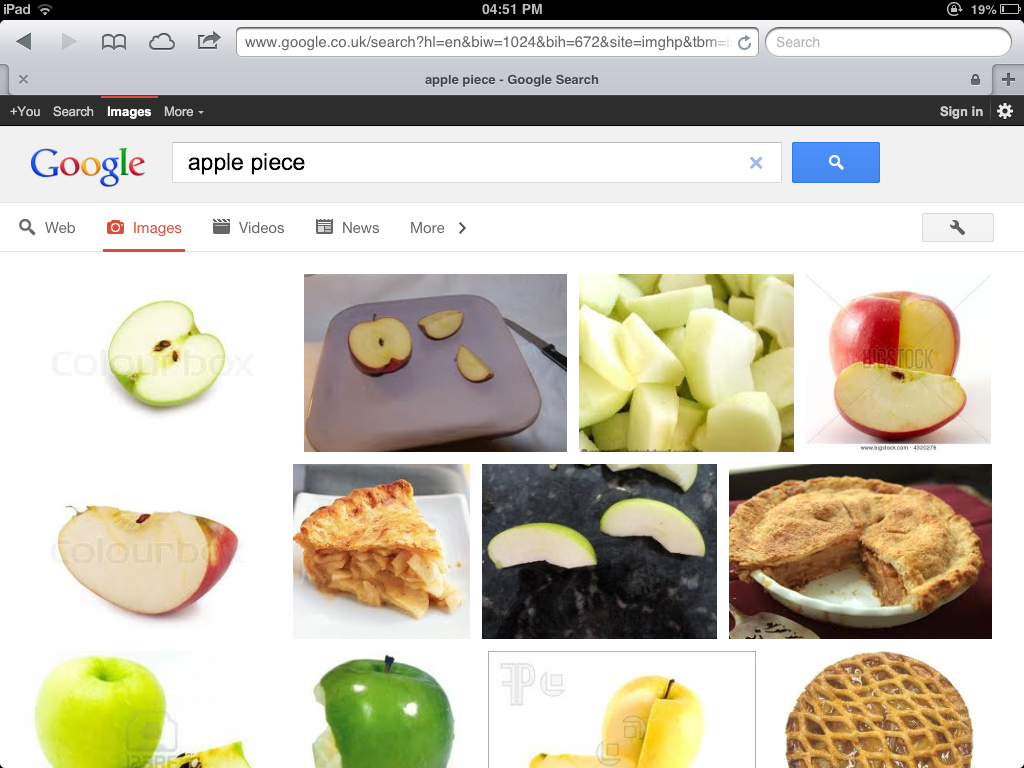Clear the apple piece query text

pos(756,163)
